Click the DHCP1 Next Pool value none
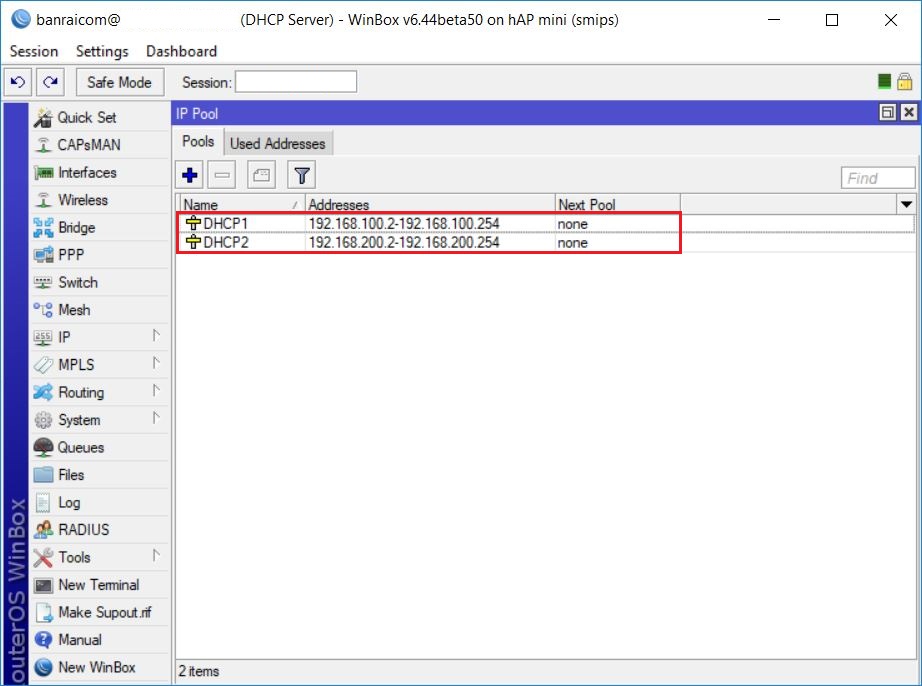This screenshot has width=922, height=686. click(573, 225)
